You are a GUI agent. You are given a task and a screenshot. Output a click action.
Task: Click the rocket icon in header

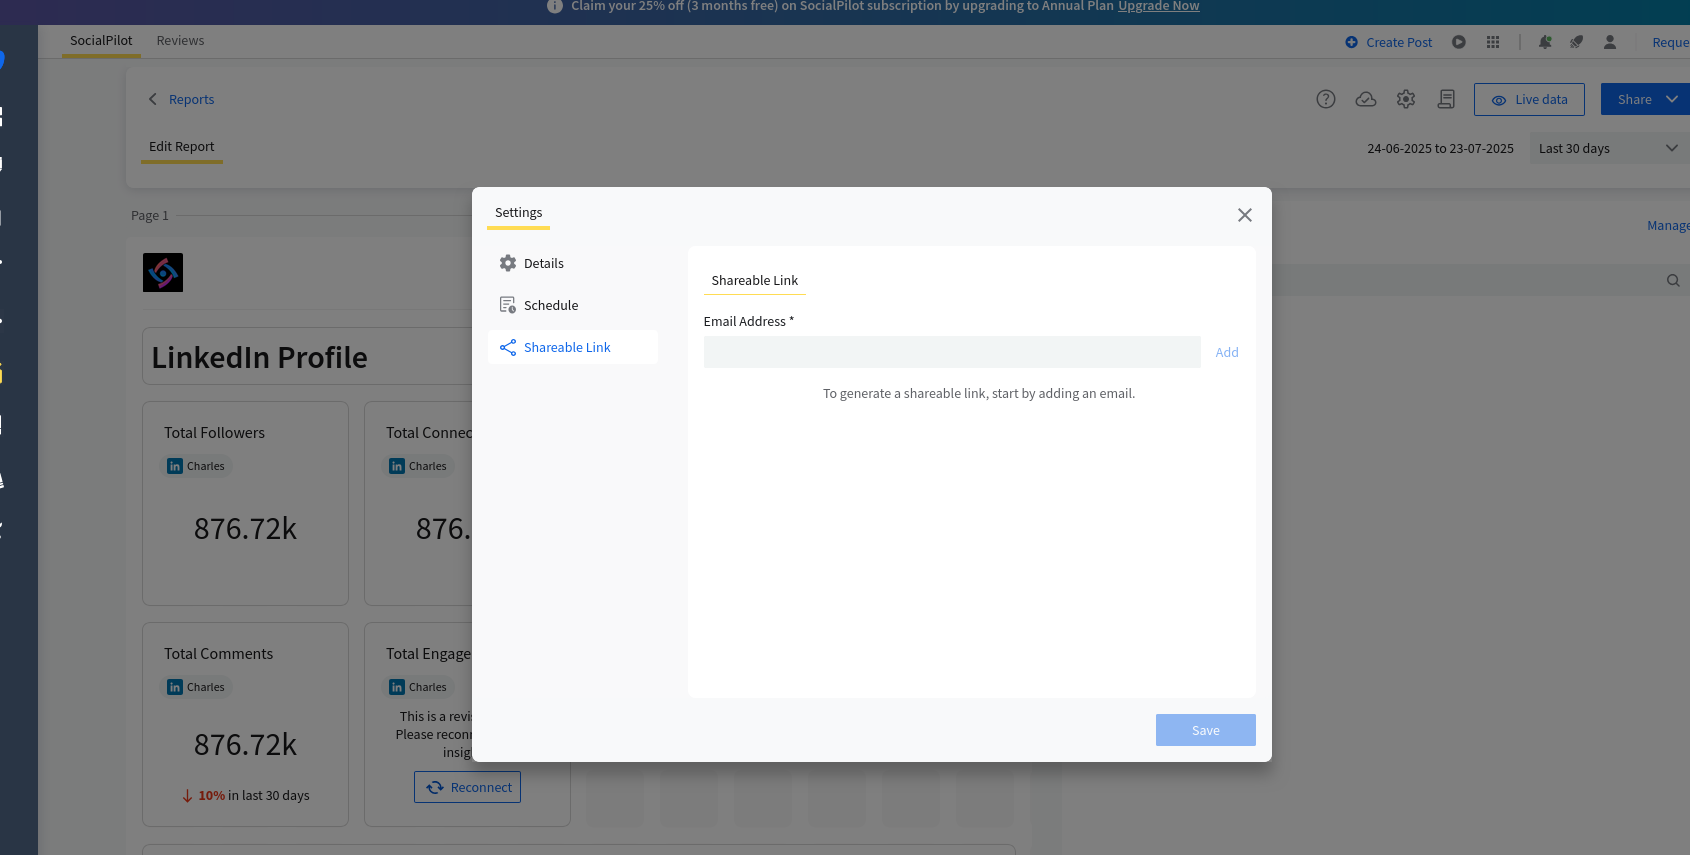1577,42
